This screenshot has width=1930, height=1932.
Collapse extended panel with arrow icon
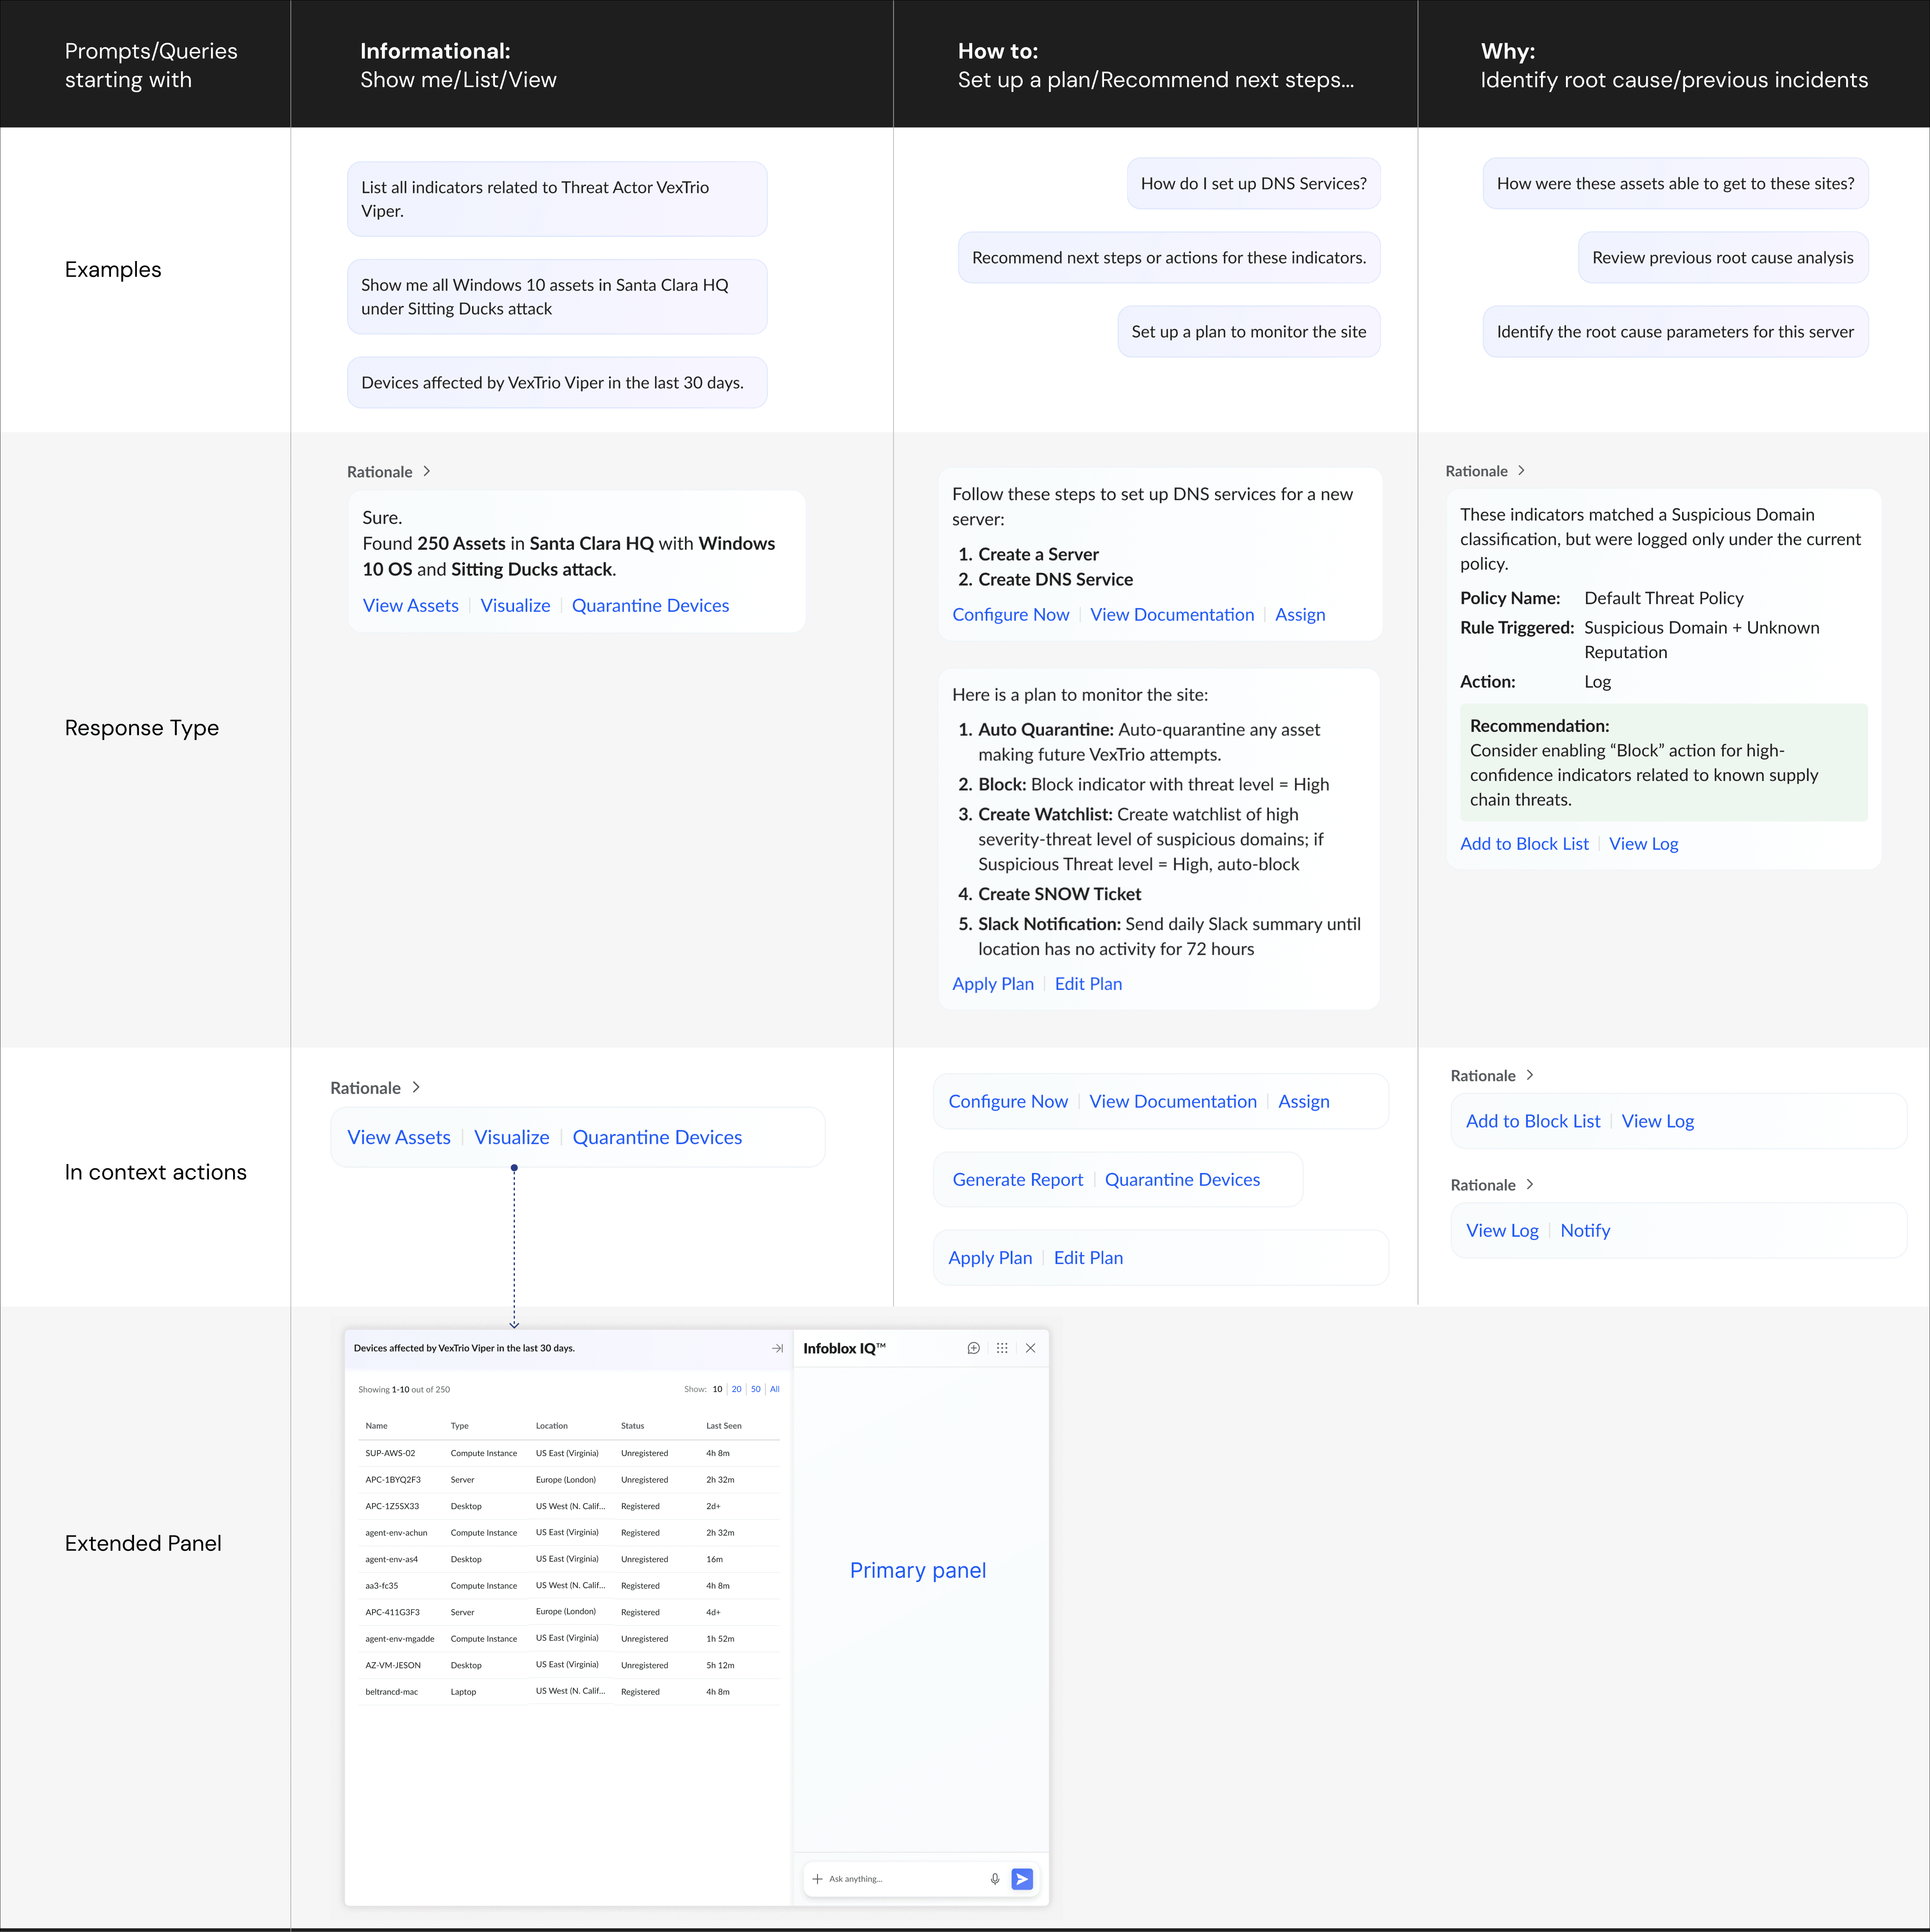coord(777,1348)
